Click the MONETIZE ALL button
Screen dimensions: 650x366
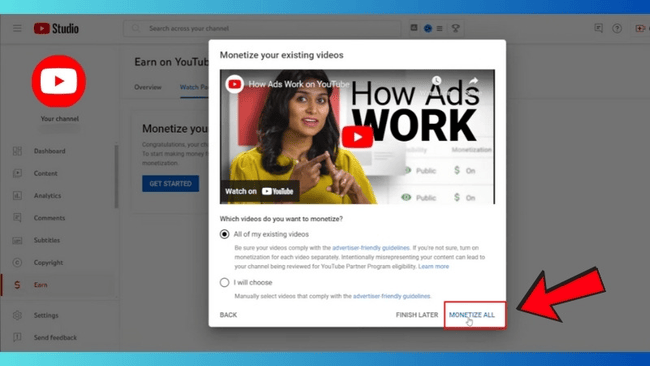pos(472,315)
